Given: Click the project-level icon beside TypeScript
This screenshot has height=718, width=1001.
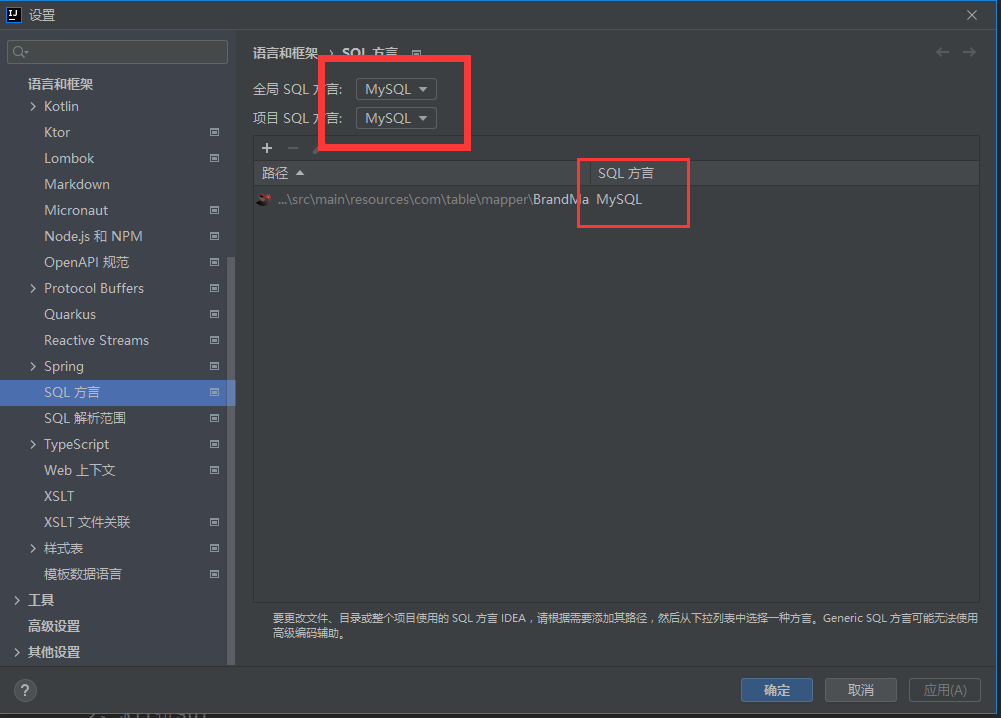Looking at the screenshot, I should coord(214,444).
